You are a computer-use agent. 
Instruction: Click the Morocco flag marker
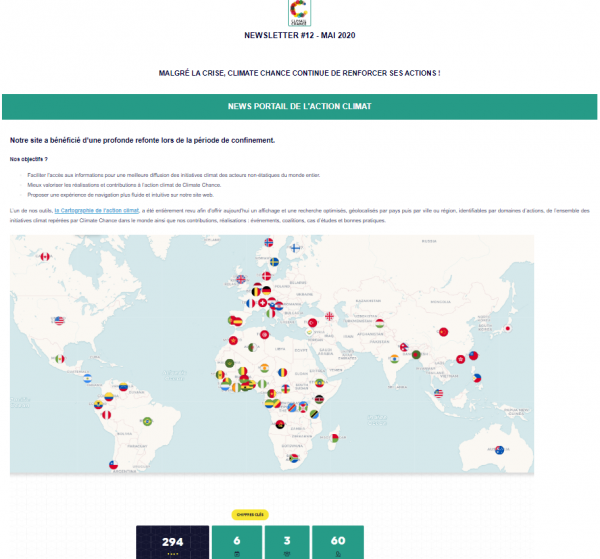tap(233, 340)
